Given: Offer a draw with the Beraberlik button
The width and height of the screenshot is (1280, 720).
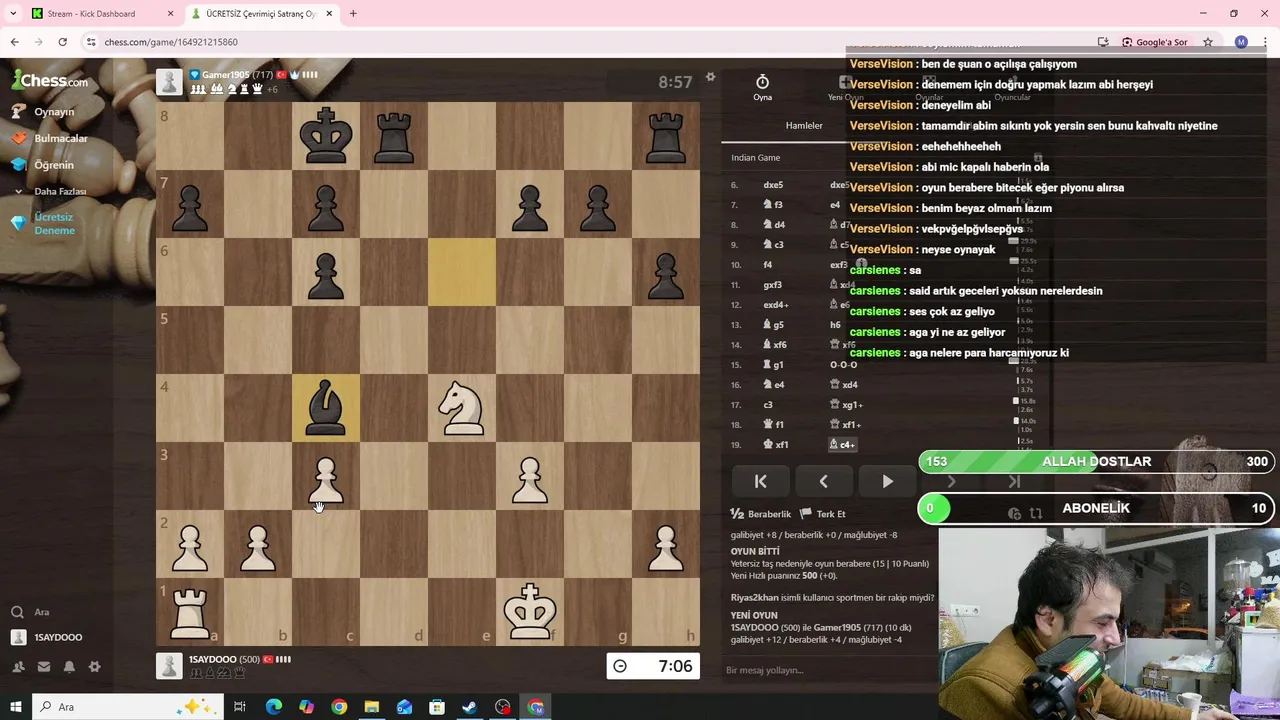Looking at the screenshot, I should [761, 514].
